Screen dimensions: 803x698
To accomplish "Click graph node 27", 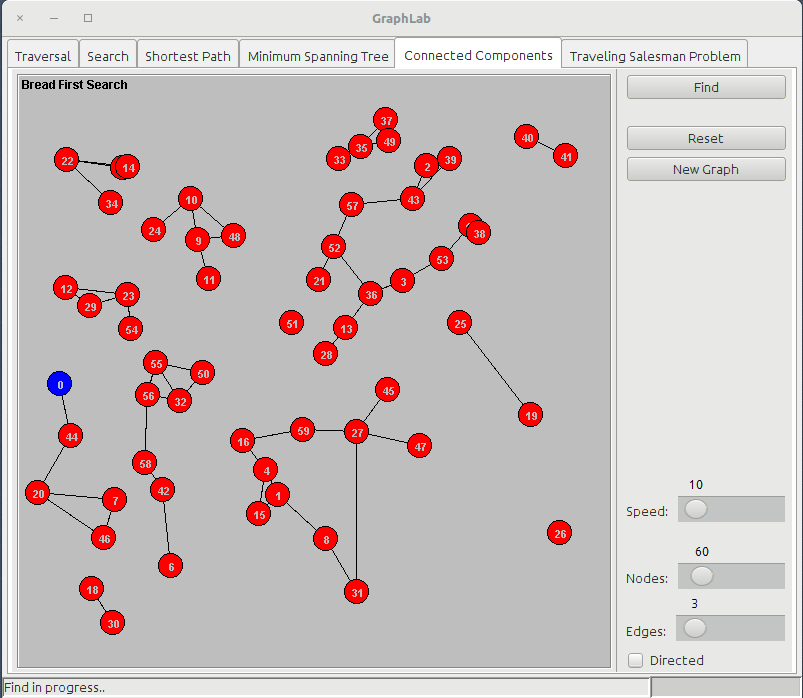I will click(x=356, y=432).
